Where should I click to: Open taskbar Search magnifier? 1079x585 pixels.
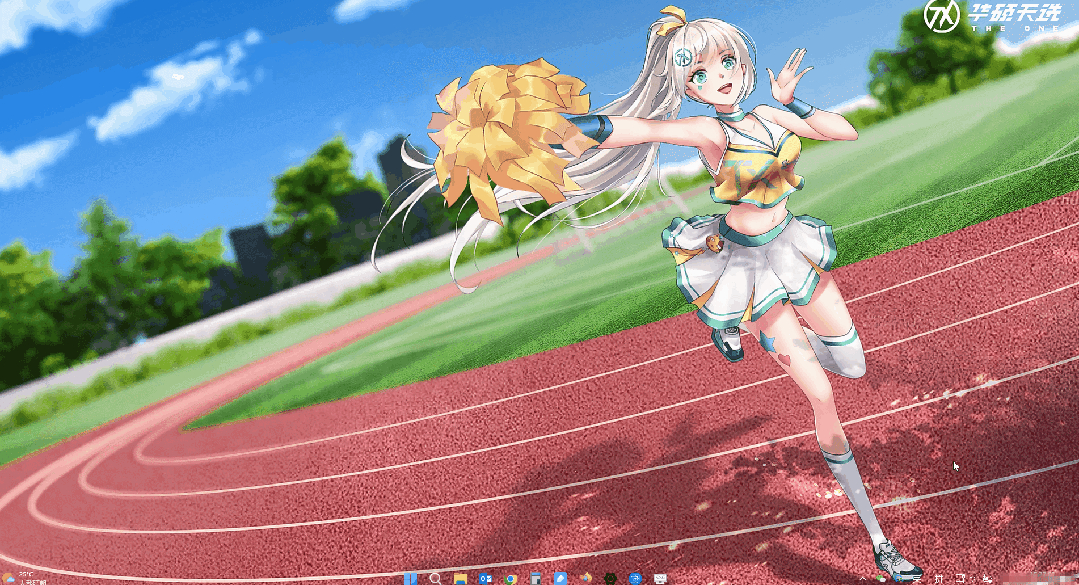(436, 579)
